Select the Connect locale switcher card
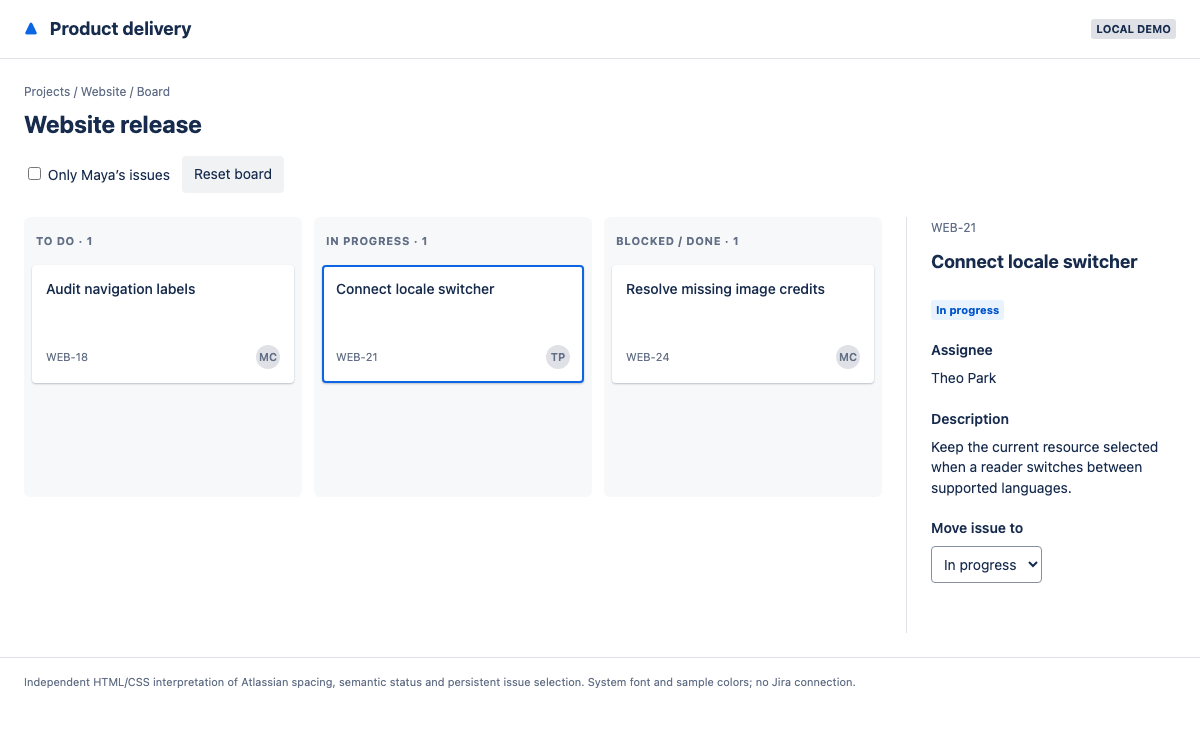The height and width of the screenshot is (750, 1200). [453, 324]
